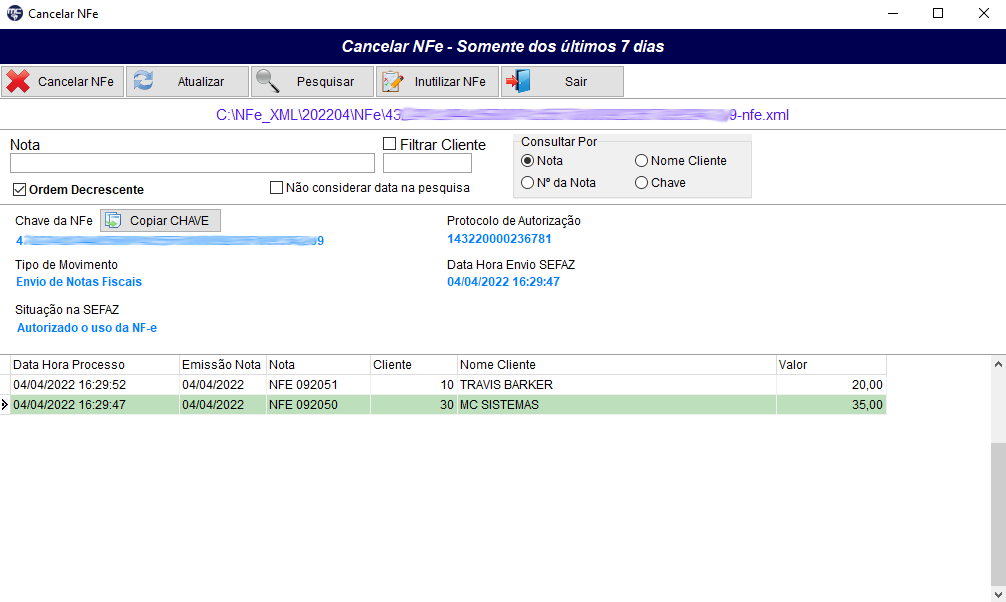
Task: Enable the Filtrar Cliente checkbox
Action: point(390,145)
